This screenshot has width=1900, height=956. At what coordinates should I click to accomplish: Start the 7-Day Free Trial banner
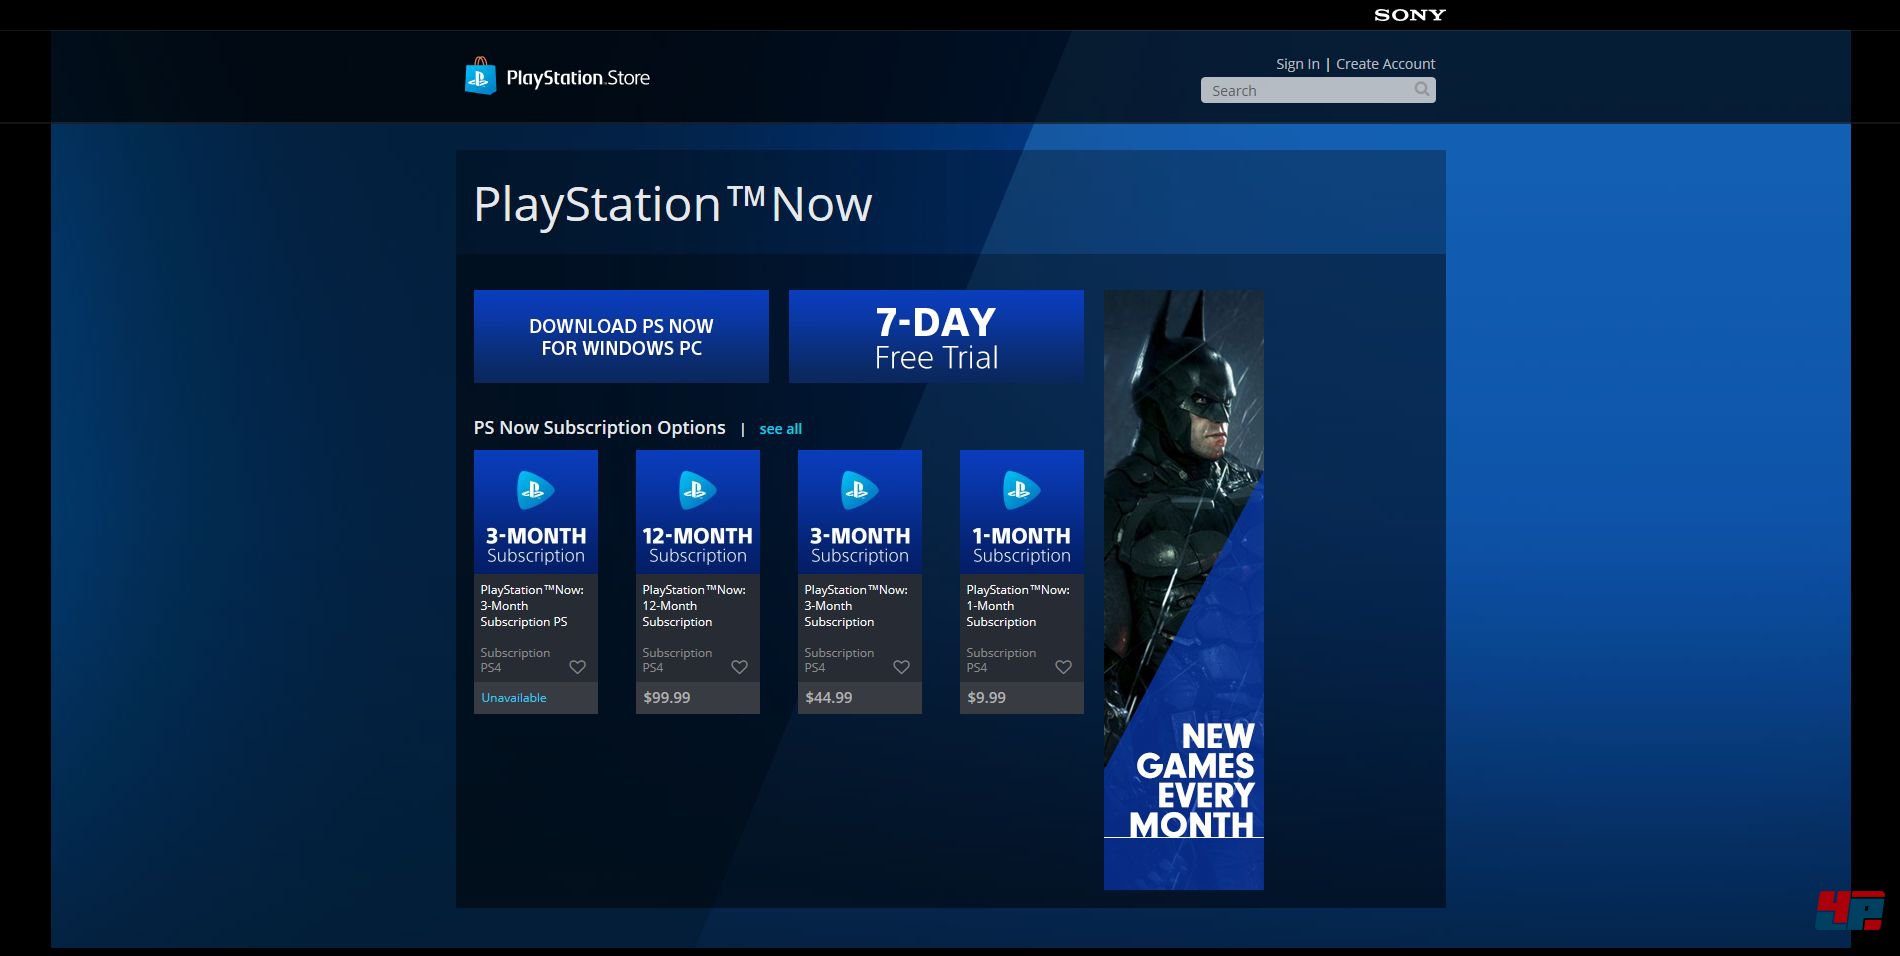coord(936,337)
